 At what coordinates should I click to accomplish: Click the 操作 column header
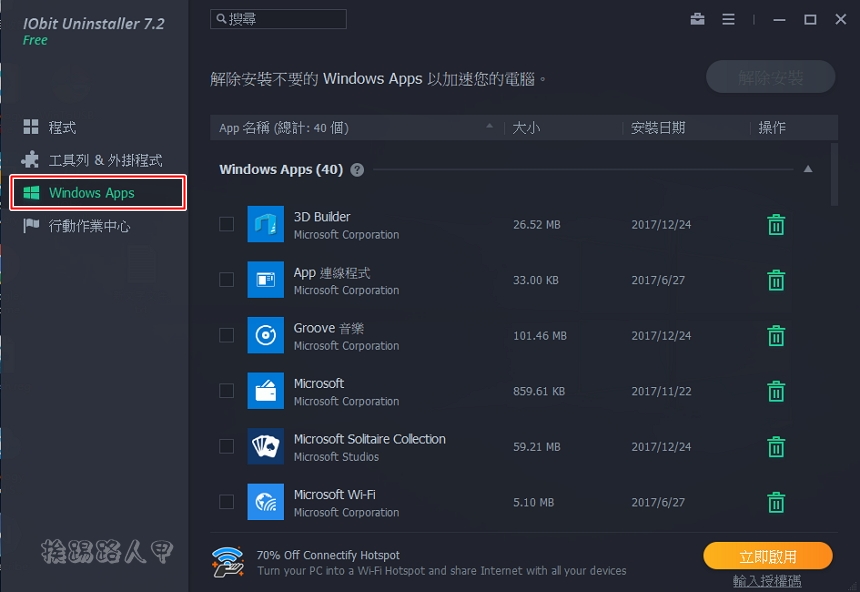(x=772, y=127)
